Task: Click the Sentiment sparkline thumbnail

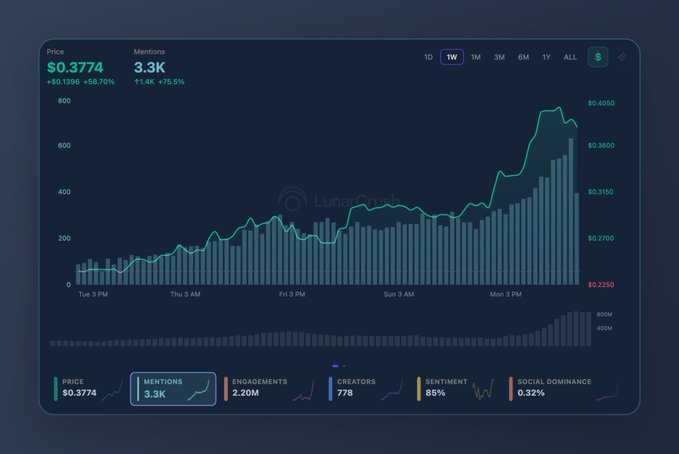Action: tap(483, 390)
